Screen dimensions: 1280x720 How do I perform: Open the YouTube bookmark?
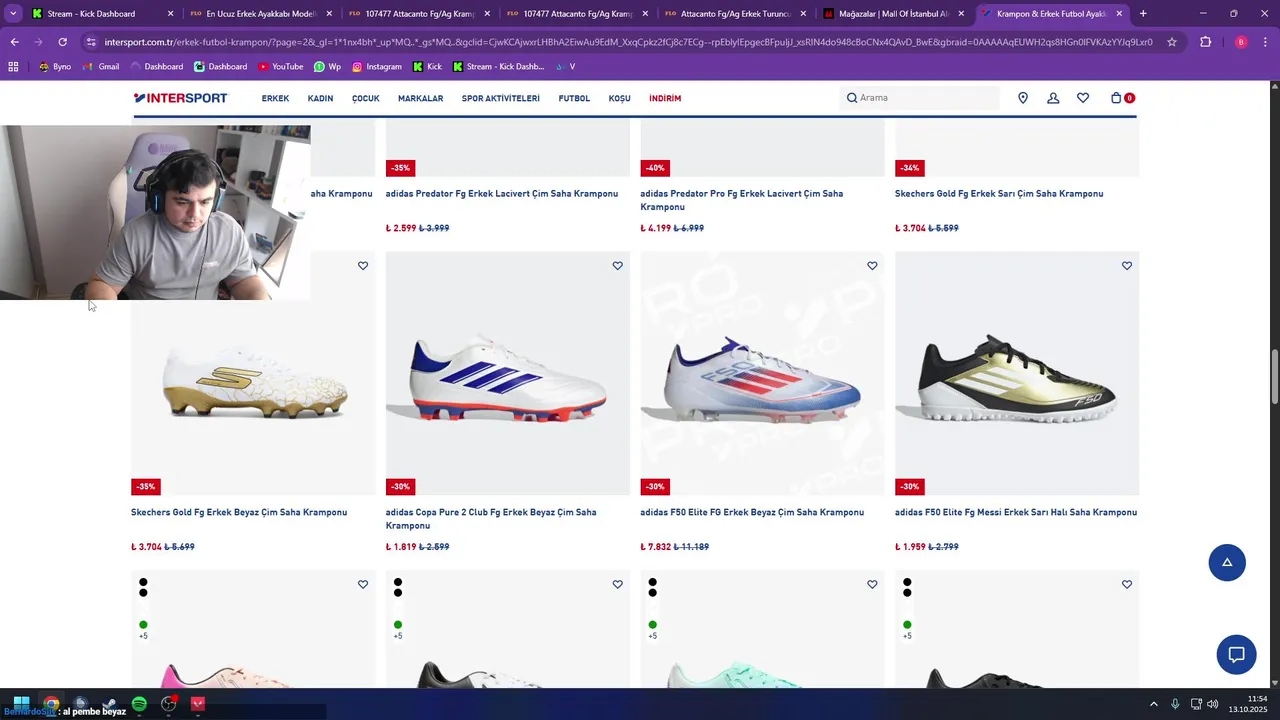point(280,66)
